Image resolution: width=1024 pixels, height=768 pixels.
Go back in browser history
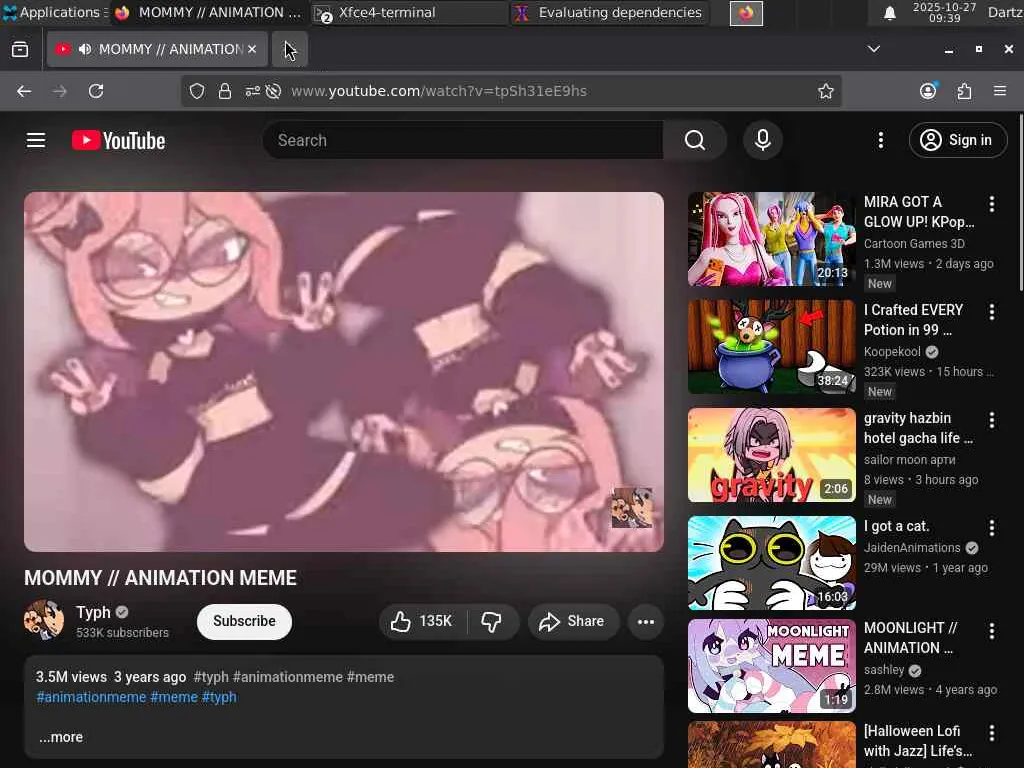tap(24, 91)
